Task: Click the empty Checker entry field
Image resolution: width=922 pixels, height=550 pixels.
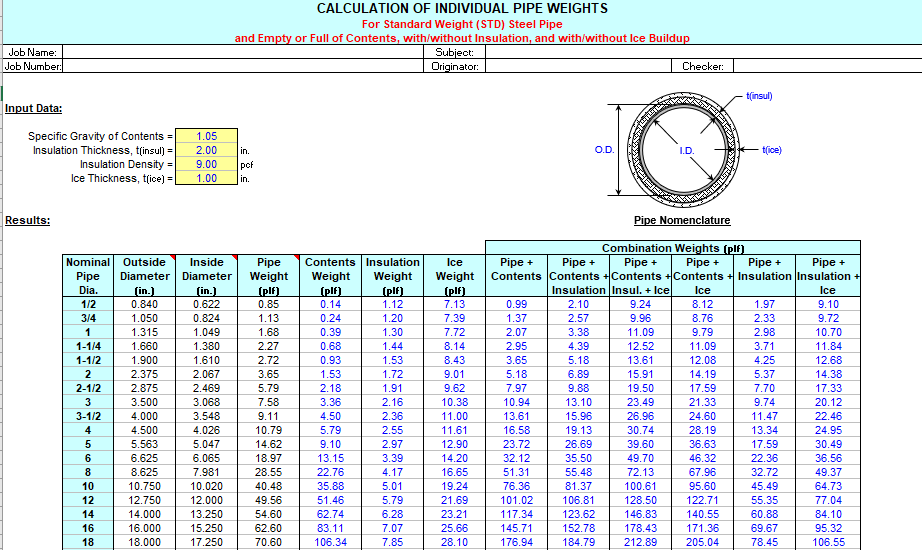Action: 827,66
